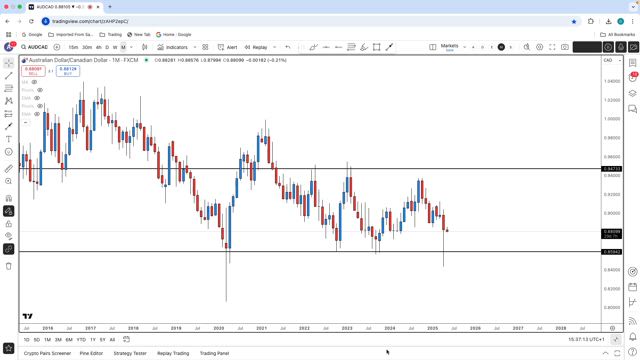Open the text annotation tool
This screenshot has height=360, width=640.
(9, 139)
